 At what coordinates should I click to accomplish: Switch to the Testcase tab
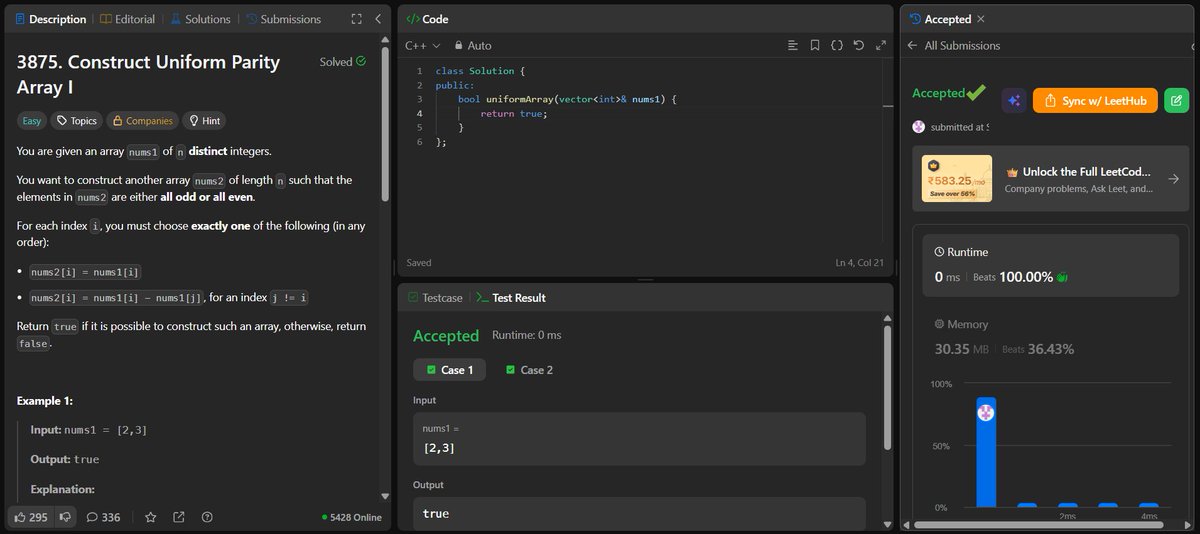tap(435, 298)
